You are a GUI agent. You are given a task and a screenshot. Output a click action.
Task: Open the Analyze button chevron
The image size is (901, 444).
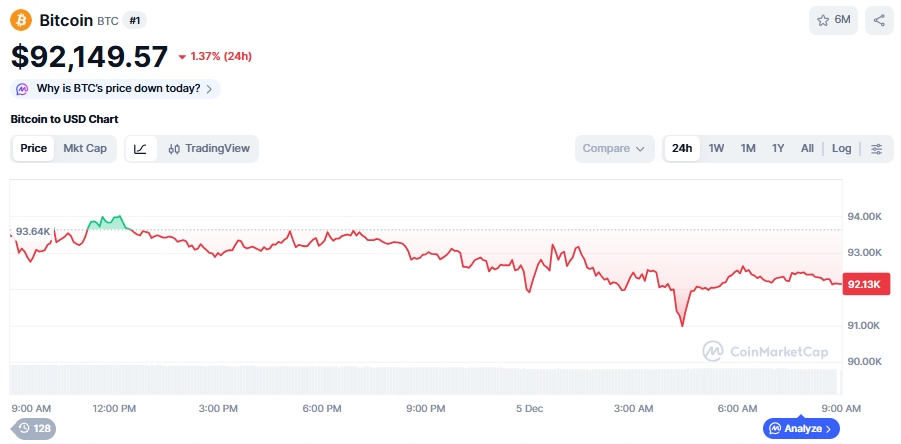pos(826,429)
